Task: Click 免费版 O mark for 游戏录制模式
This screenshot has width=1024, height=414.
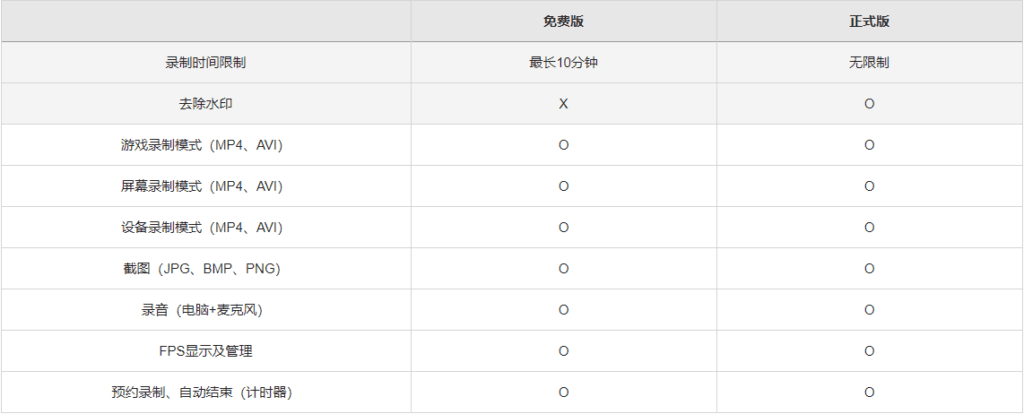Action: pyautogui.click(x=563, y=145)
